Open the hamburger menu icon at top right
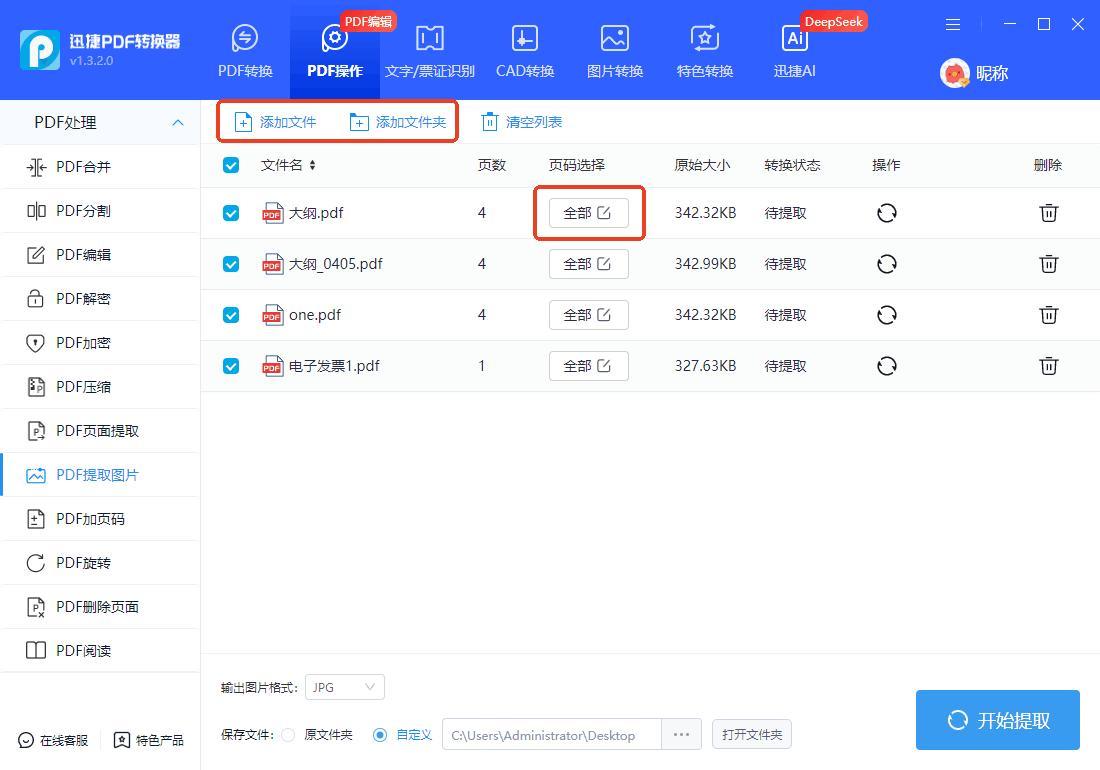 (x=953, y=24)
